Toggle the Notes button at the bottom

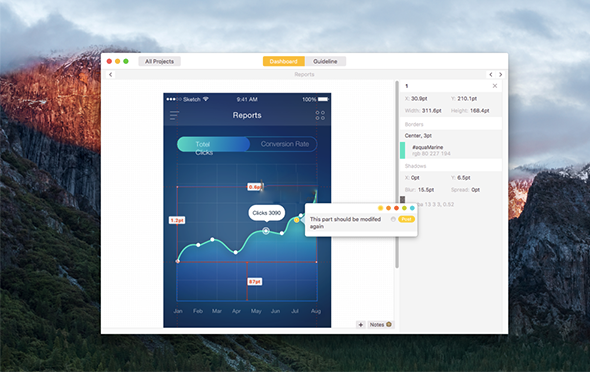380,325
